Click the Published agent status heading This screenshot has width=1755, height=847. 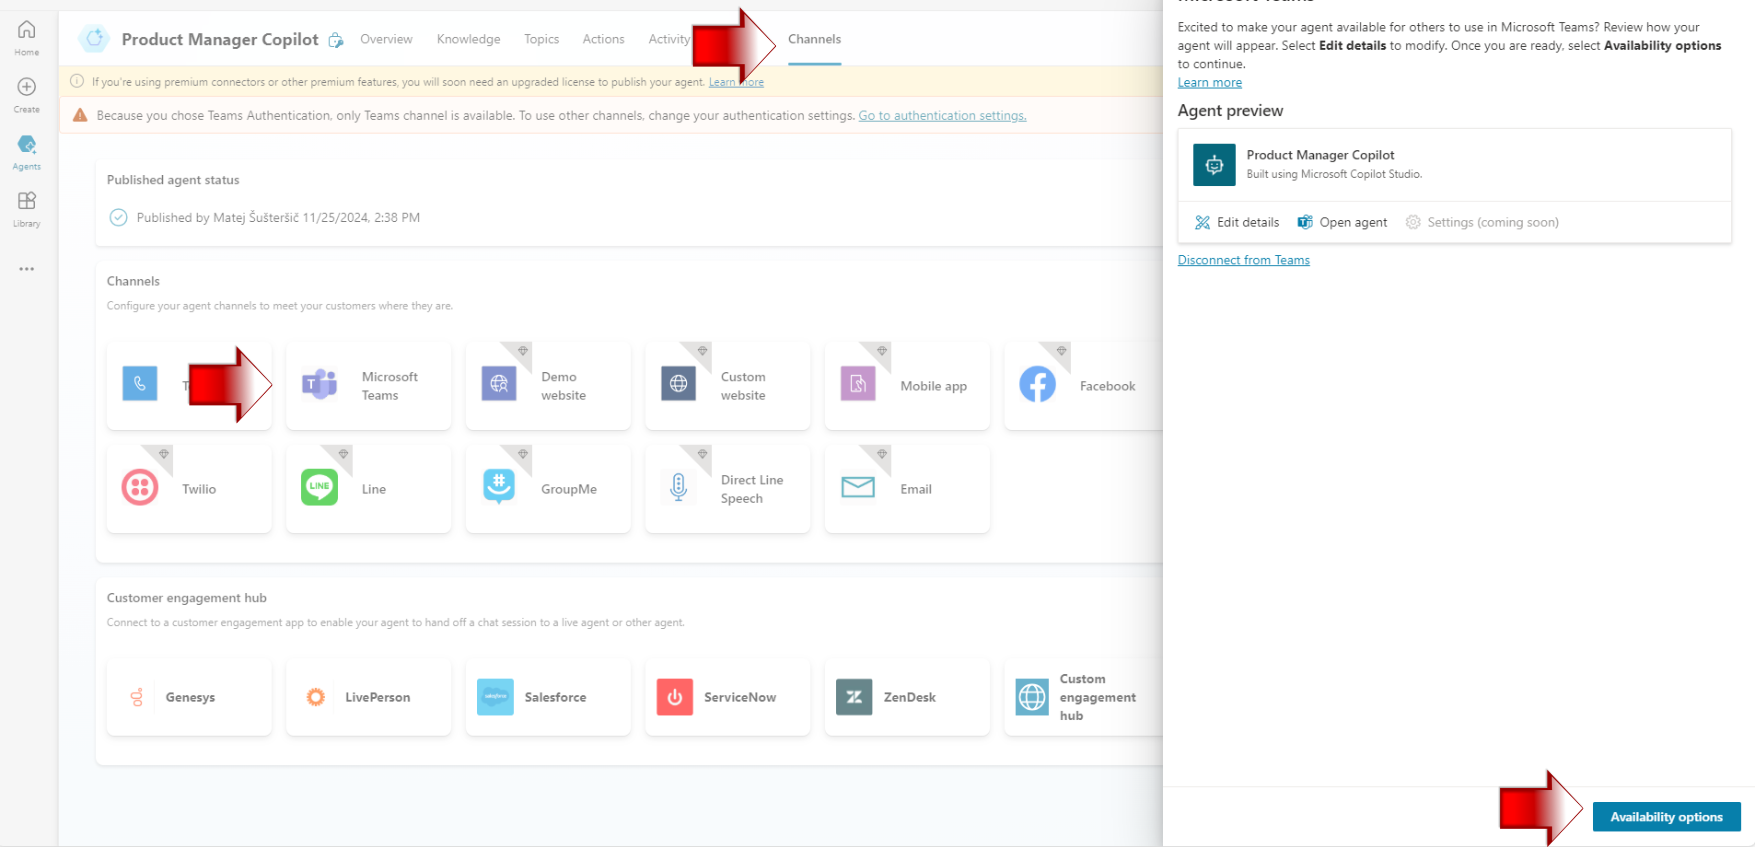point(173,180)
